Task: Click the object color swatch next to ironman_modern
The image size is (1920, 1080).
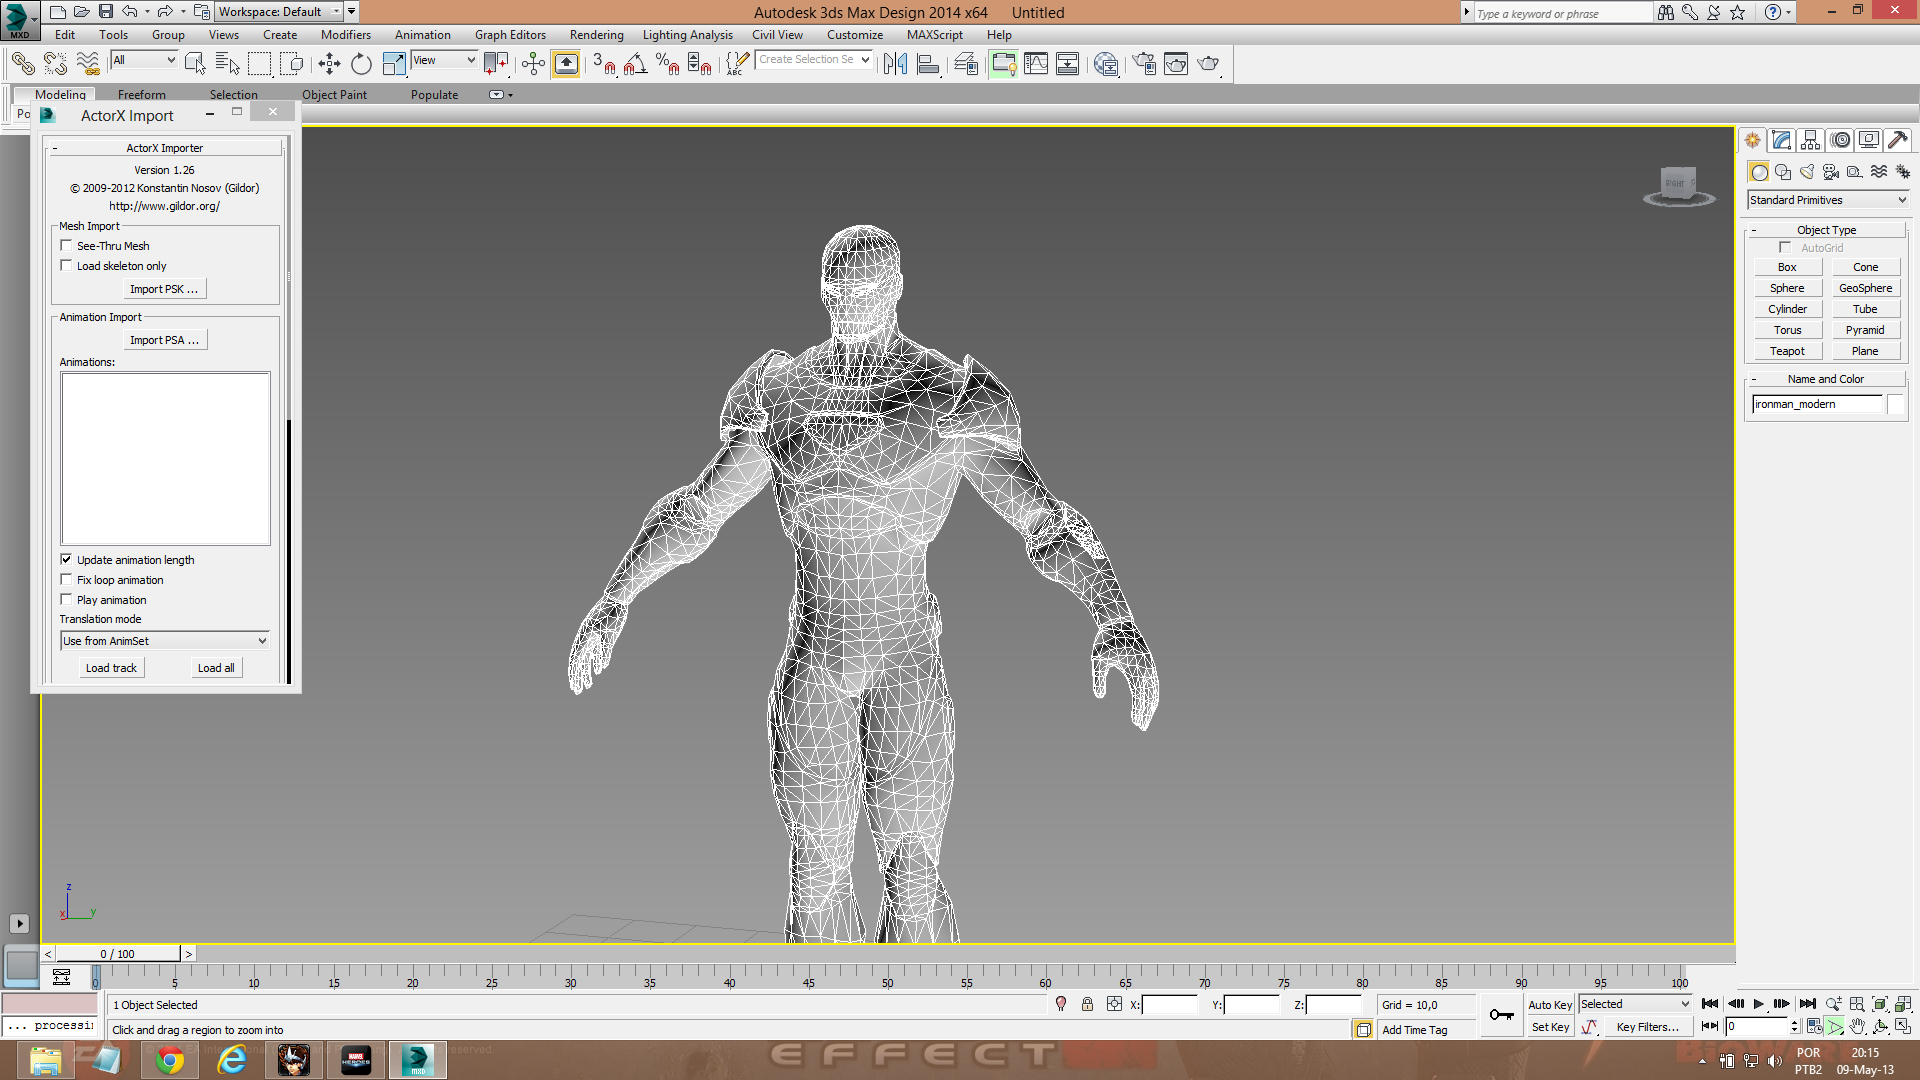Action: pos(1895,404)
